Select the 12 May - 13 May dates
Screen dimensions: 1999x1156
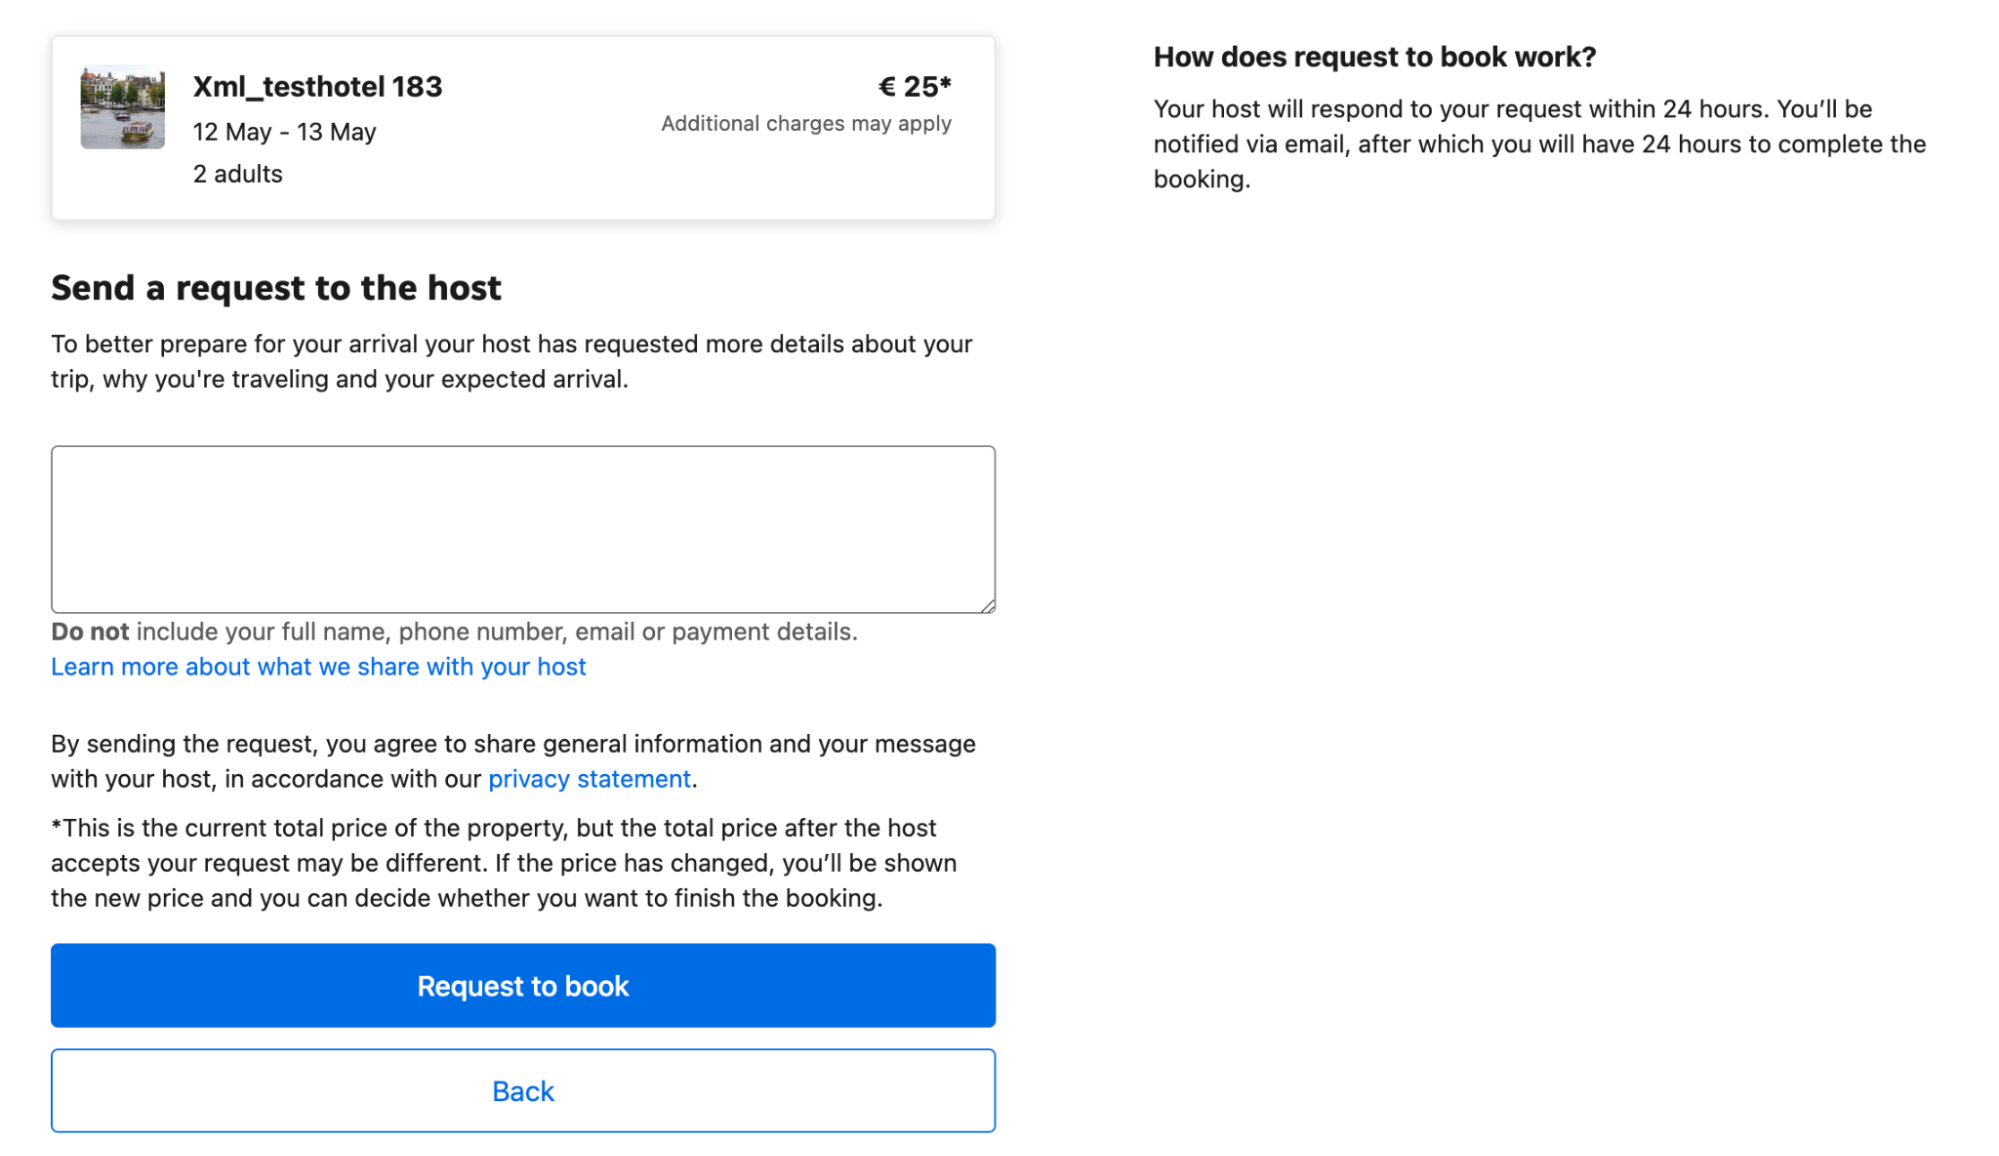click(284, 132)
